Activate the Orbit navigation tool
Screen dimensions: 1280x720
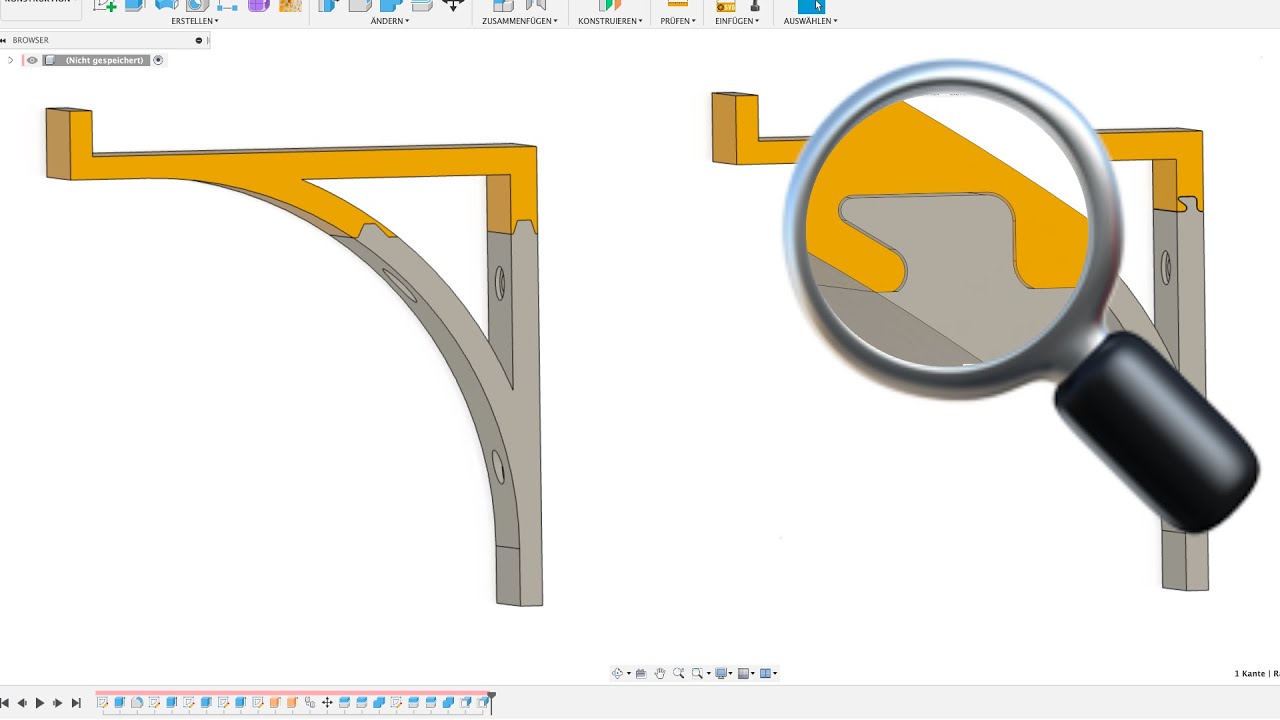pyautogui.click(x=617, y=673)
